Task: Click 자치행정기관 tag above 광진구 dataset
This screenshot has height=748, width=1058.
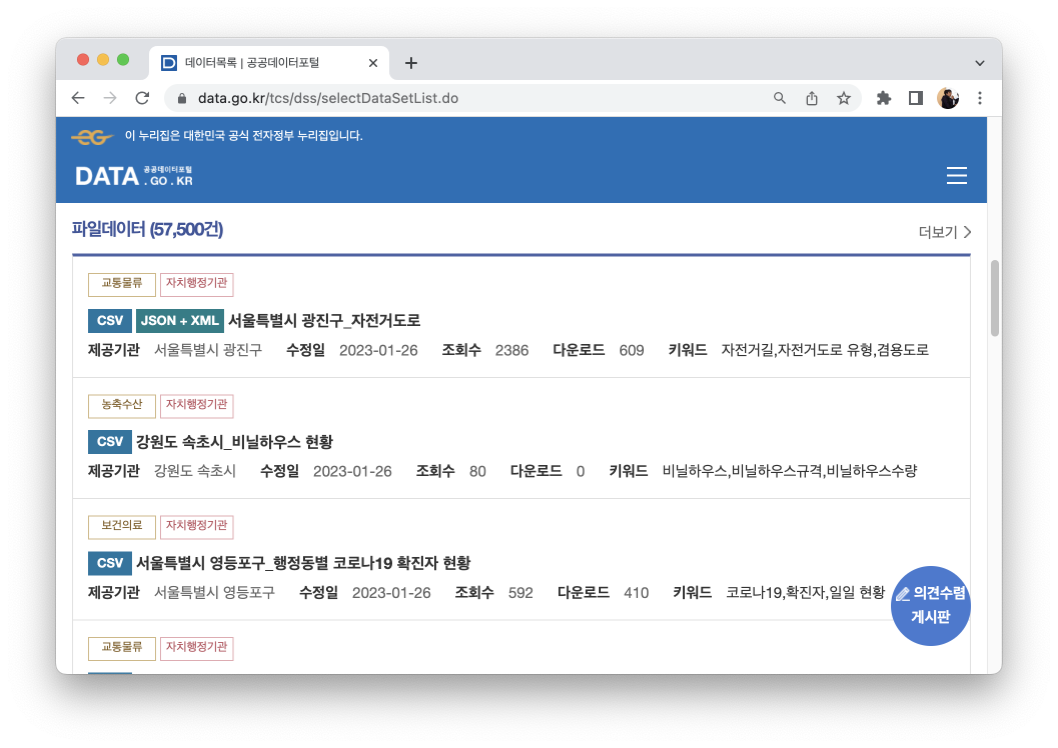Action: (196, 283)
